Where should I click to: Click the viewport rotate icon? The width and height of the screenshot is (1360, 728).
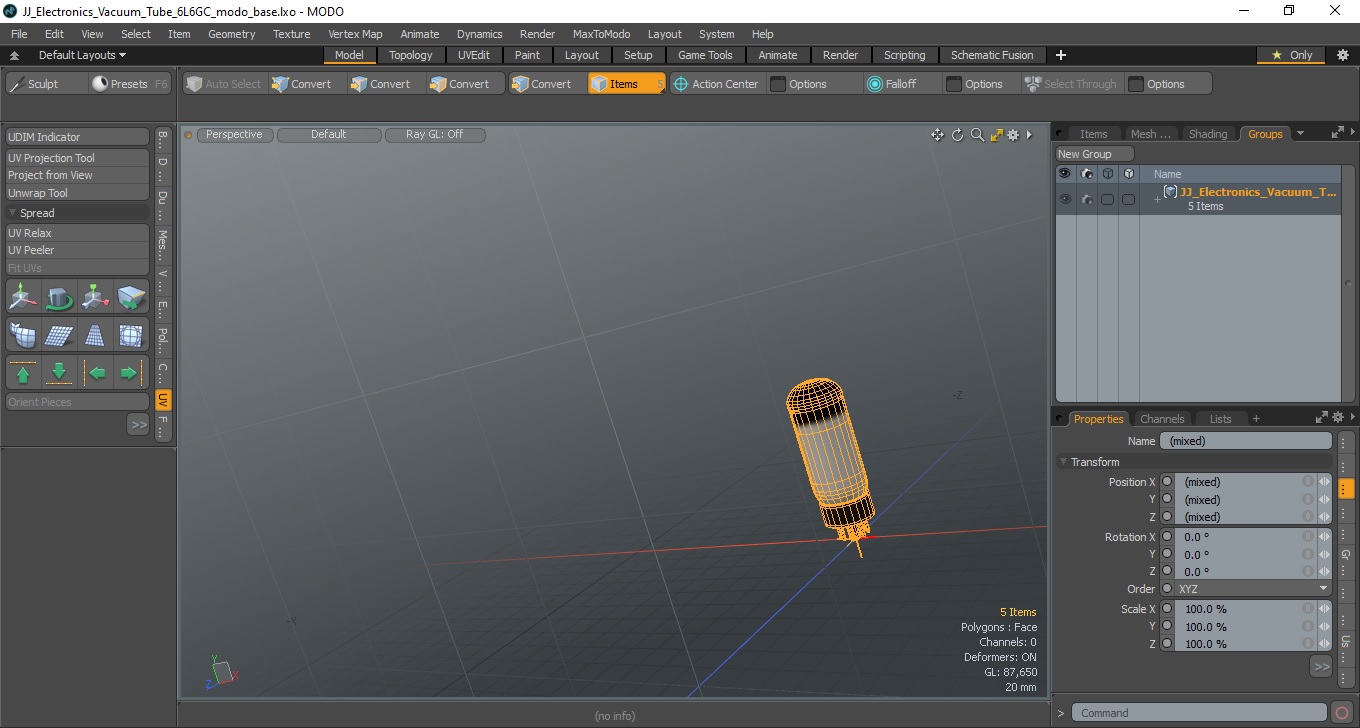click(957, 135)
